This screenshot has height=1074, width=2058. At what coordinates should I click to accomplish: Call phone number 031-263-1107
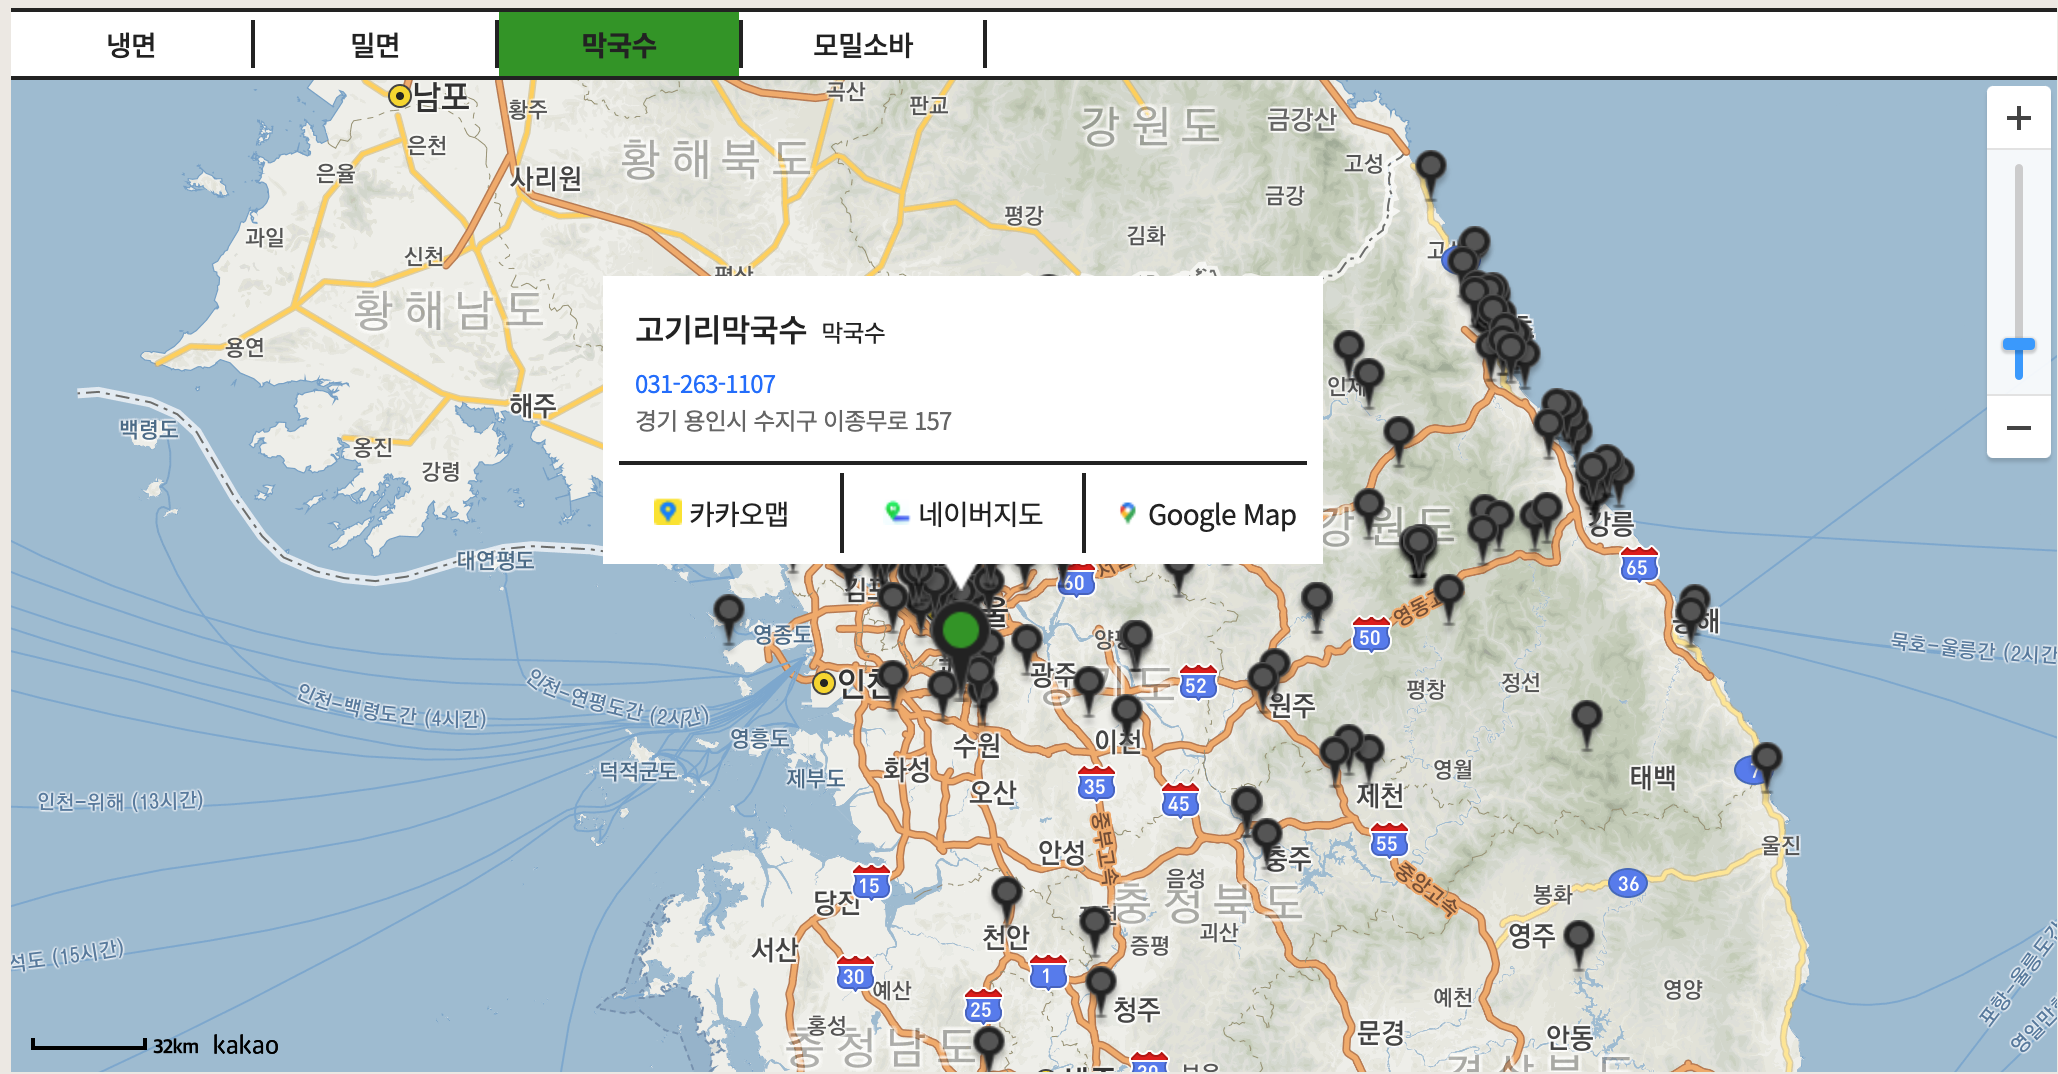tap(705, 384)
